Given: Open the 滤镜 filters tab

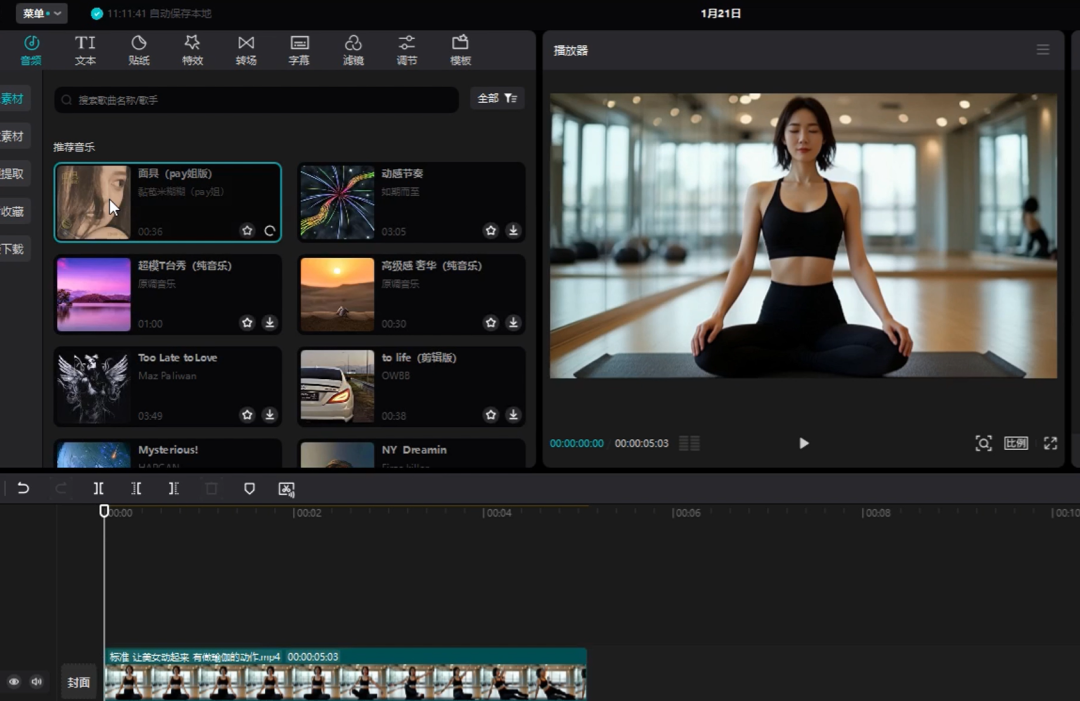Looking at the screenshot, I should (353, 50).
